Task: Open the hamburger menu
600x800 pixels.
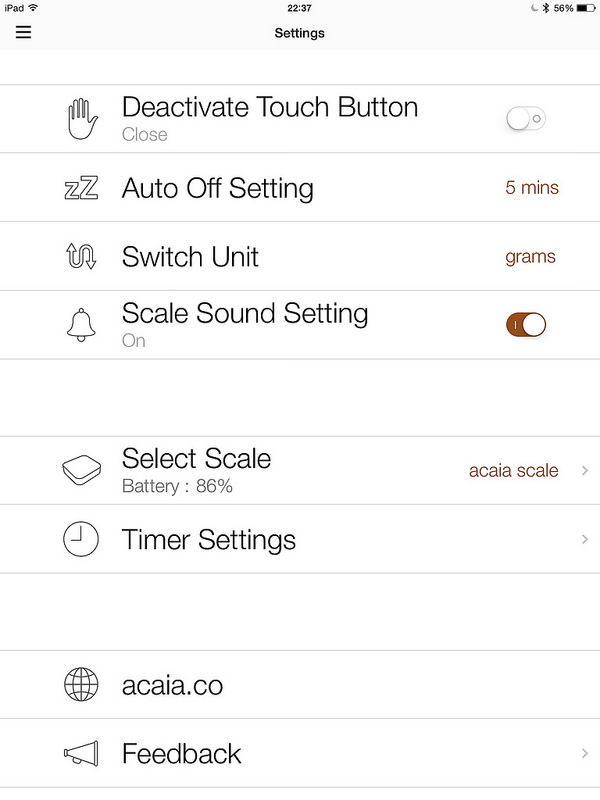Action: pos(24,32)
